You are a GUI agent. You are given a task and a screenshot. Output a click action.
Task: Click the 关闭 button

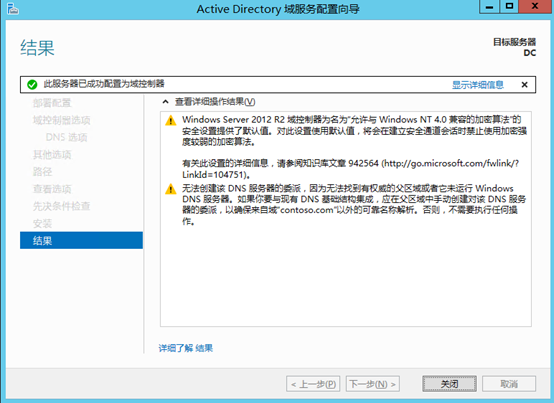[x=449, y=384]
